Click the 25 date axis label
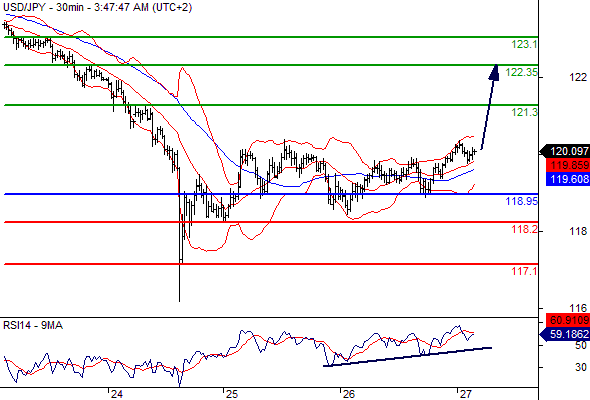 tap(232, 394)
